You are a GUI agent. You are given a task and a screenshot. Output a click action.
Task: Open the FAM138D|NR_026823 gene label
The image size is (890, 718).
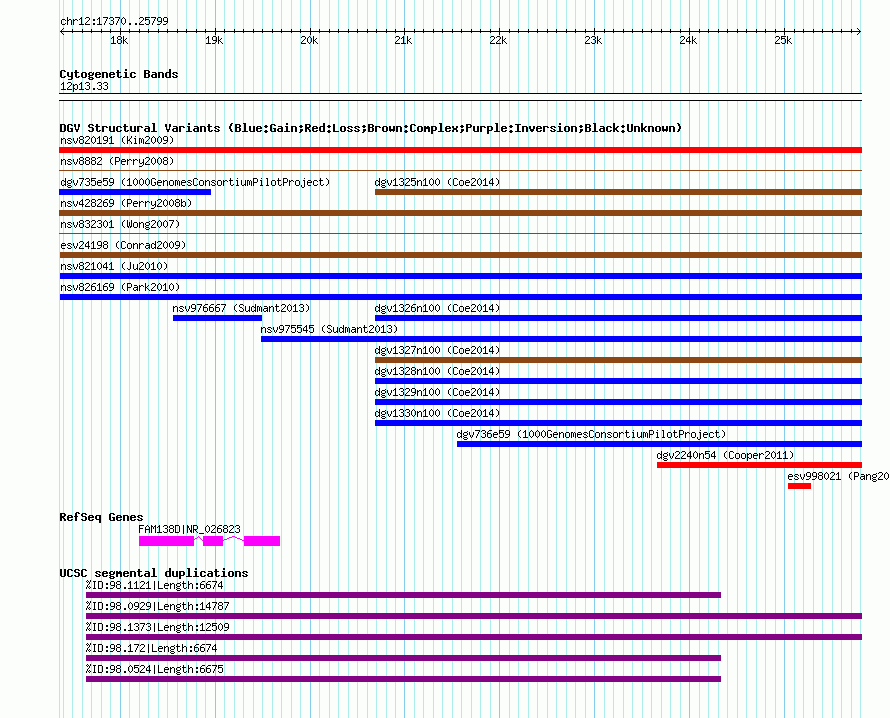[x=190, y=529]
